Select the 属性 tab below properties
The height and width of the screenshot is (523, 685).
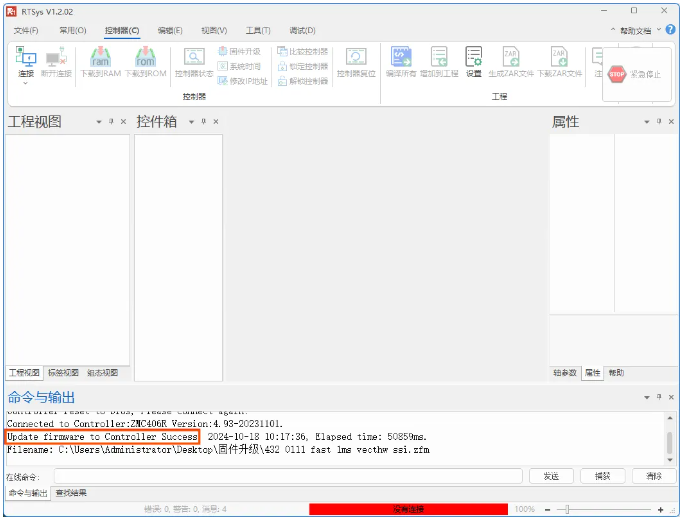coord(592,373)
